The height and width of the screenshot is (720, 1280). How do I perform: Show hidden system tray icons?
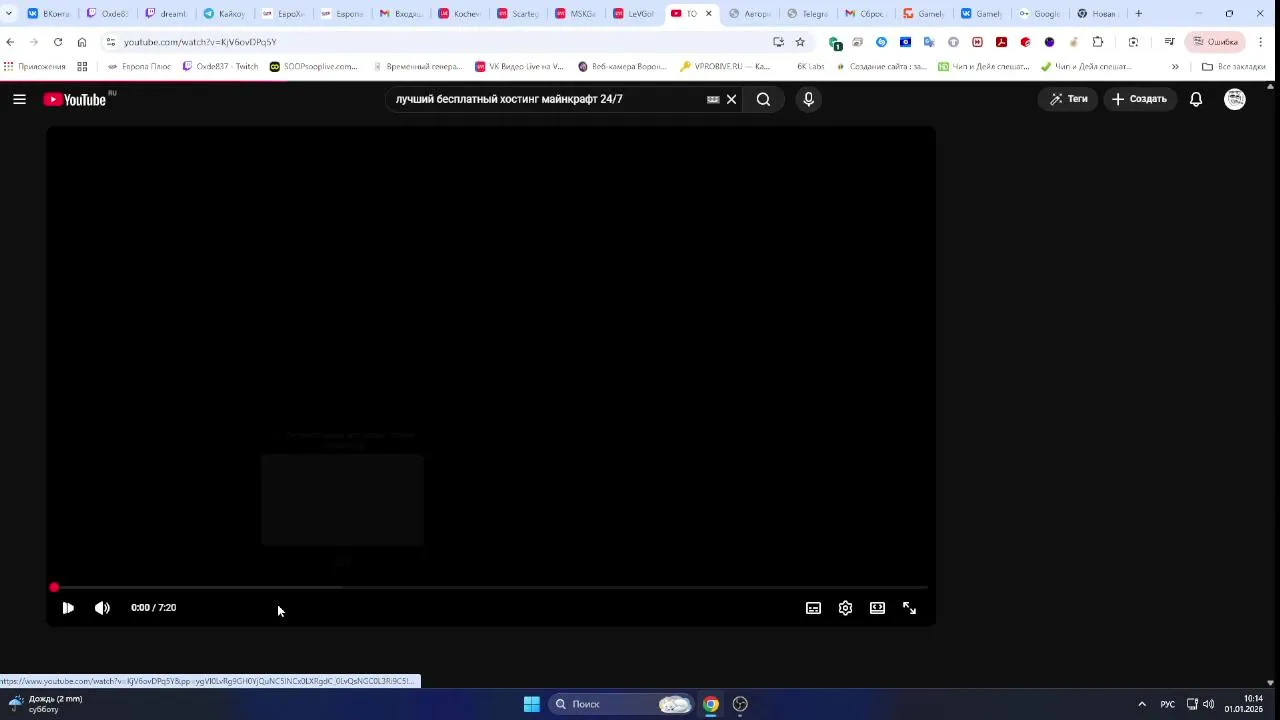1142,704
